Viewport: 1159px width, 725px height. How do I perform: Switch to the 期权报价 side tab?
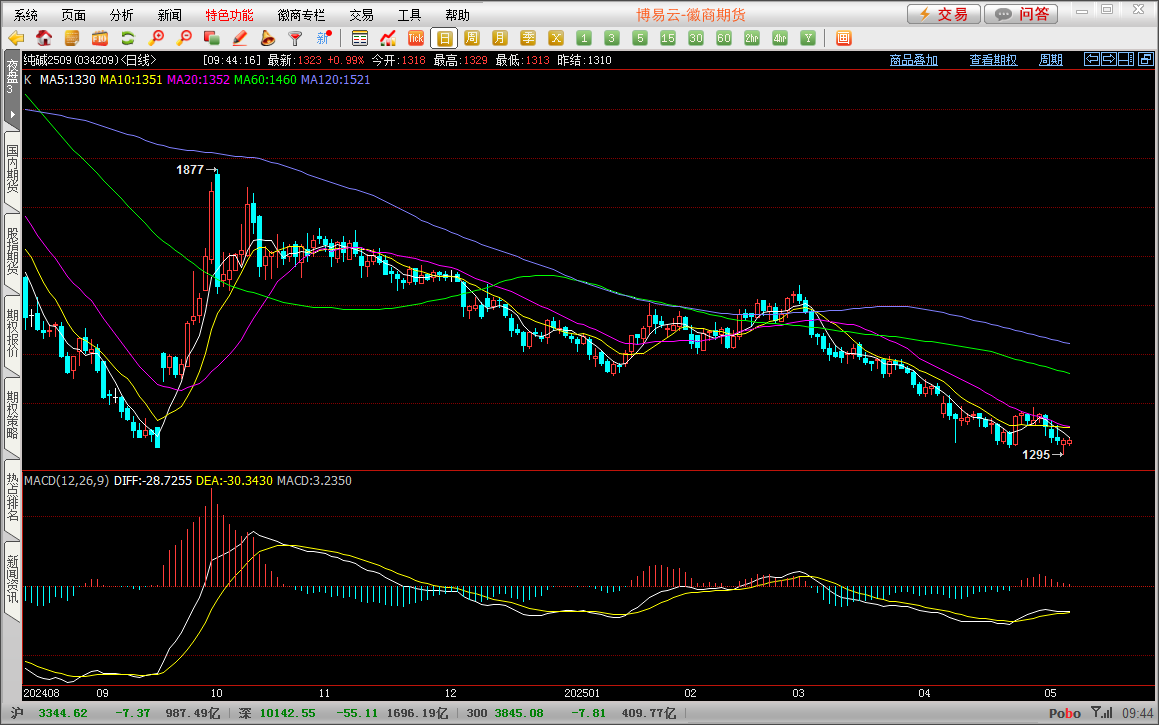(12, 333)
